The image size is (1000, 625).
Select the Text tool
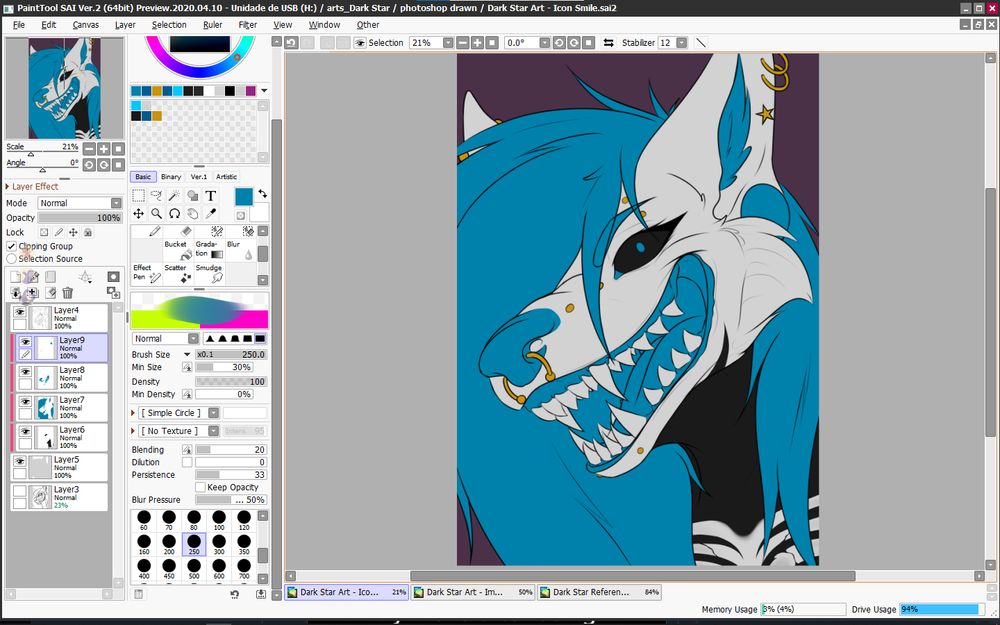(211, 196)
